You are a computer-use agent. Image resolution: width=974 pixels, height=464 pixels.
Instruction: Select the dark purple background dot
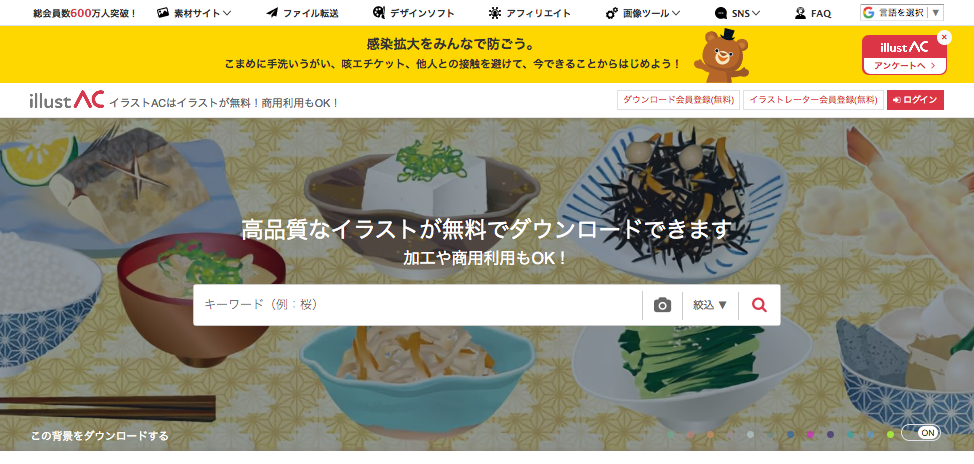point(831,435)
